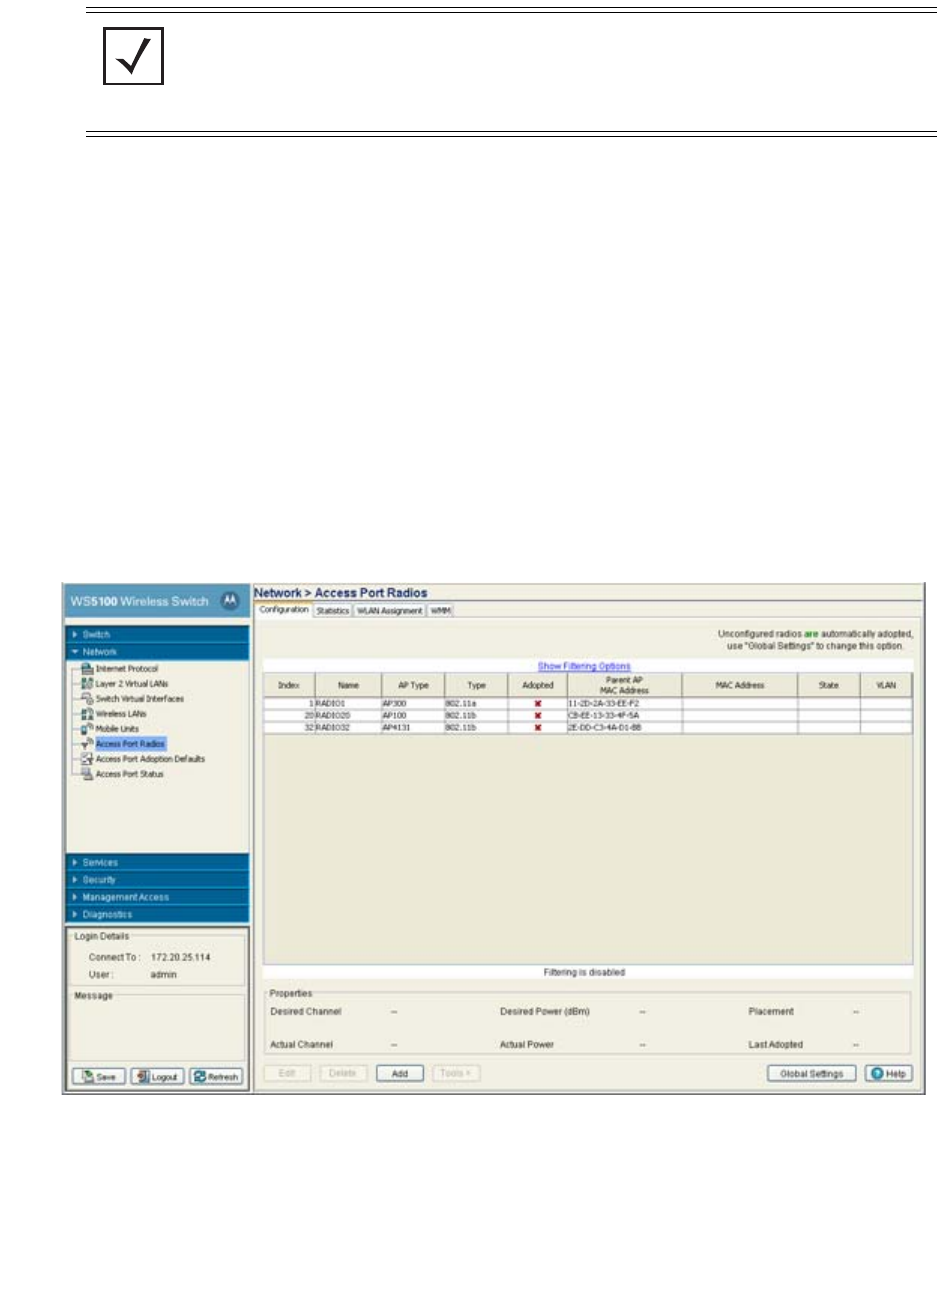Viewport: 937px width, 1296px height.
Task: Click the Help button
Action: [x=889, y=1073]
